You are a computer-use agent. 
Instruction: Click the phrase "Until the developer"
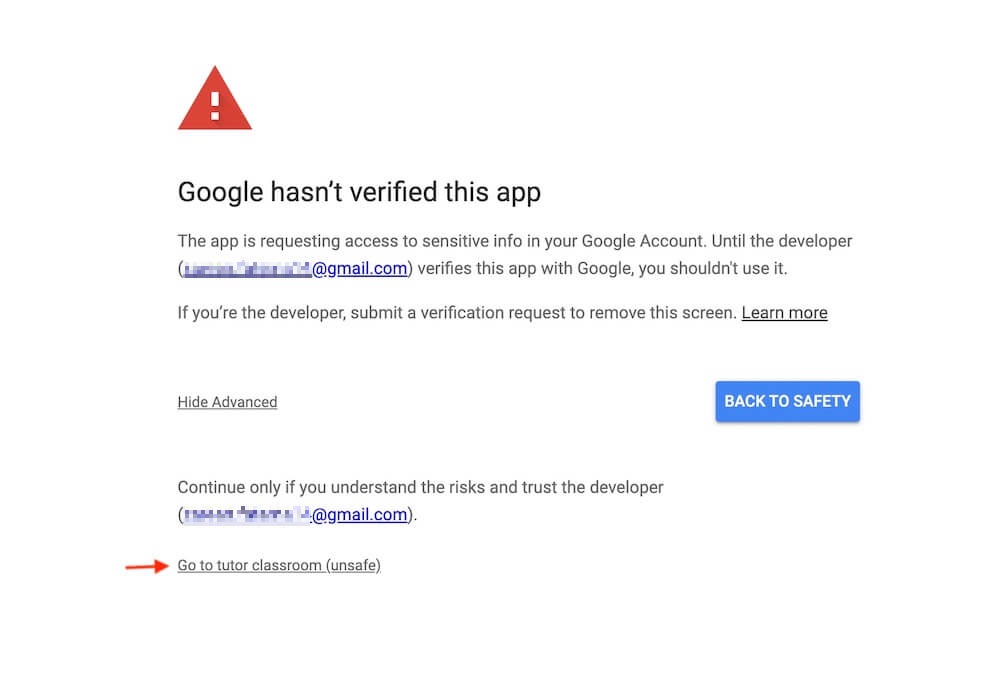pos(782,241)
